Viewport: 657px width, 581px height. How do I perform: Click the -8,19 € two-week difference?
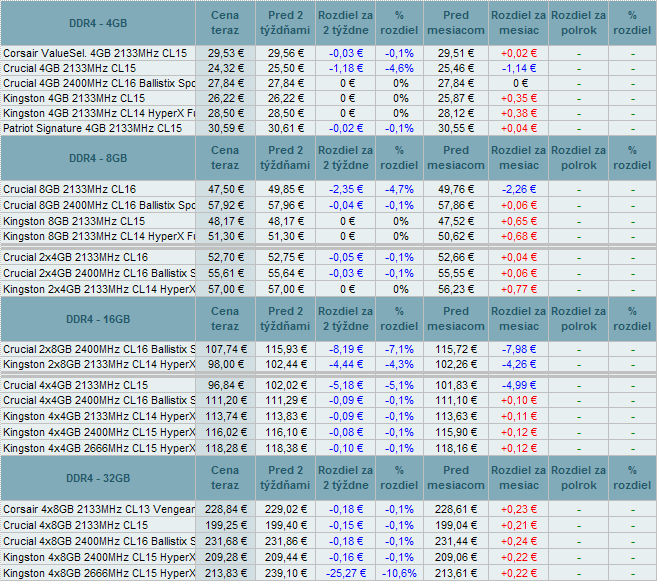346,349
